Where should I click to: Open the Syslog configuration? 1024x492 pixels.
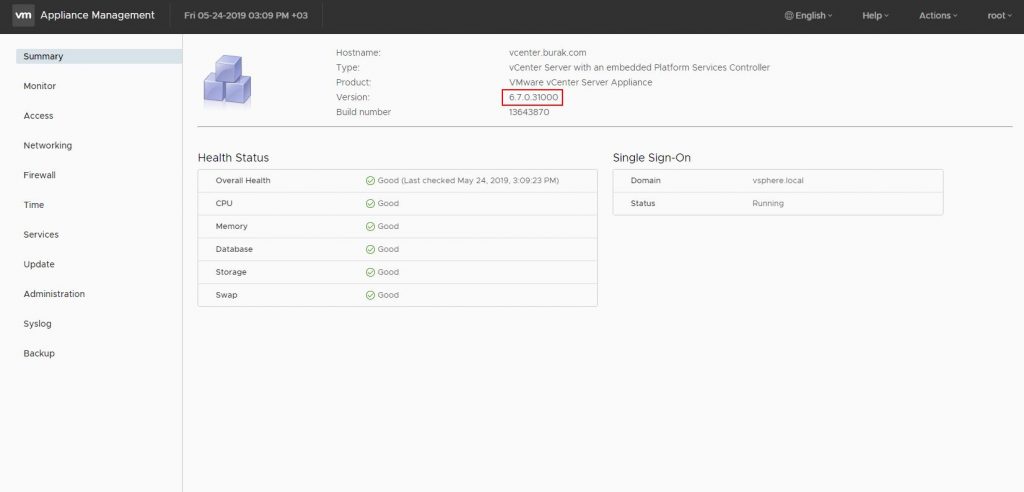click(37, 323)
